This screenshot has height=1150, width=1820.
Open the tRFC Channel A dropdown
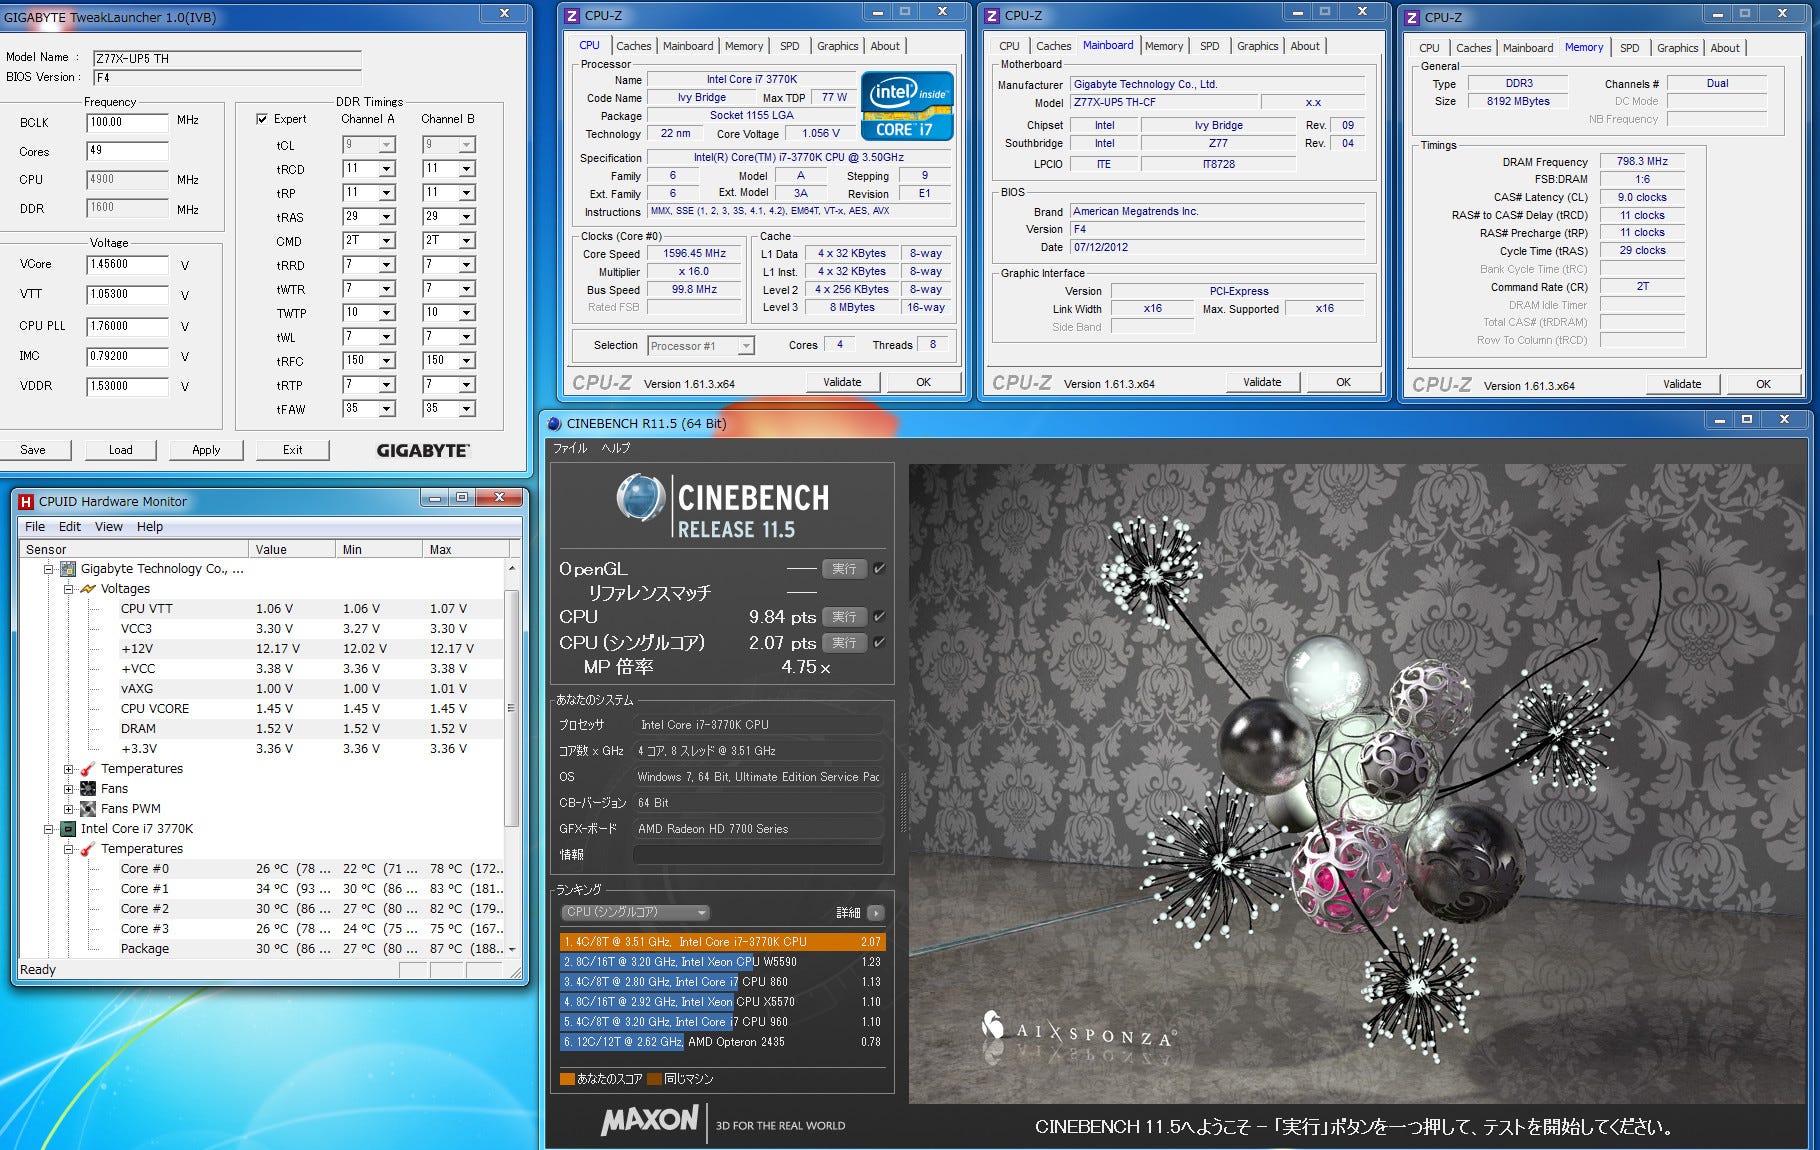(386, 361)
